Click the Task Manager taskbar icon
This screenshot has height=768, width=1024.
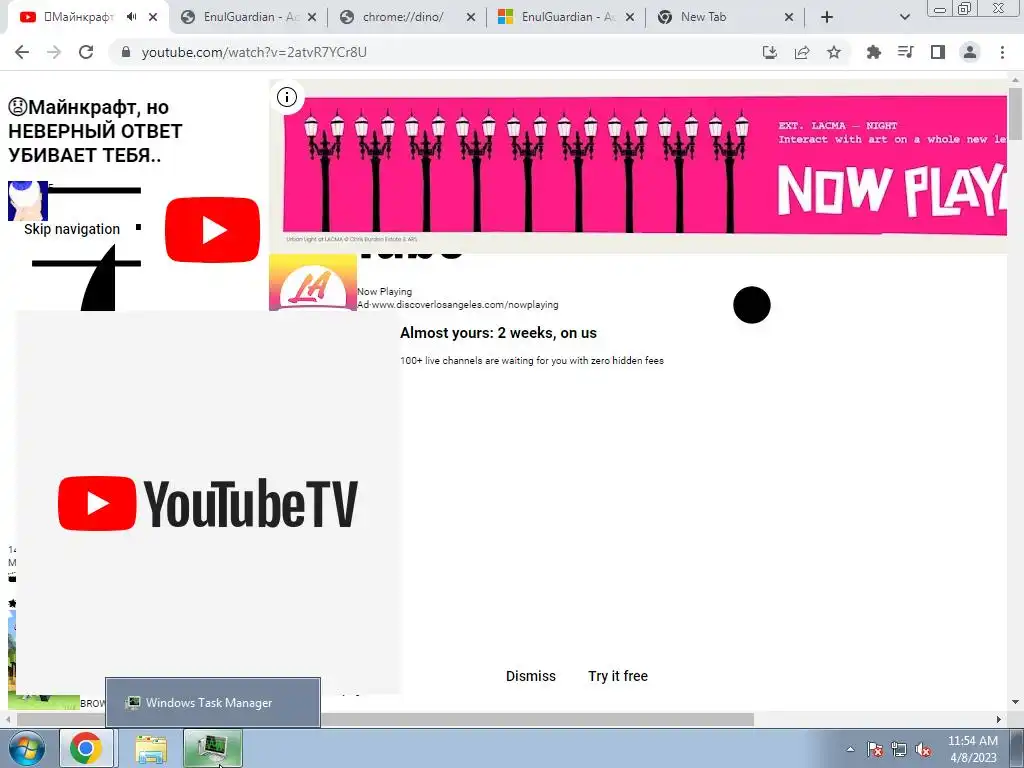pos(213,748)
